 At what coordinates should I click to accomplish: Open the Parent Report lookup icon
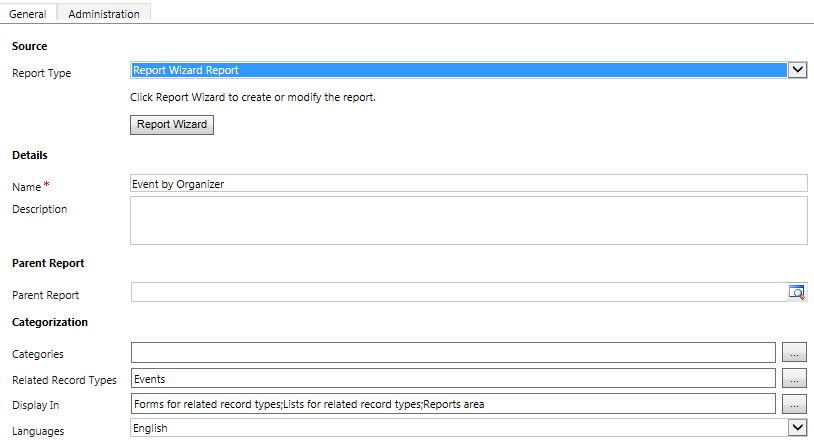796,292
